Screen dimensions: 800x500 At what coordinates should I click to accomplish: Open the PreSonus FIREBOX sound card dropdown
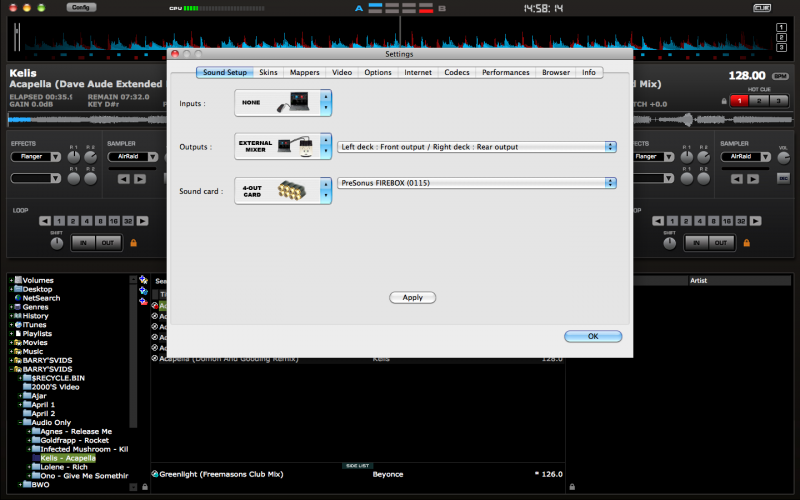click(x=476, y=183)
